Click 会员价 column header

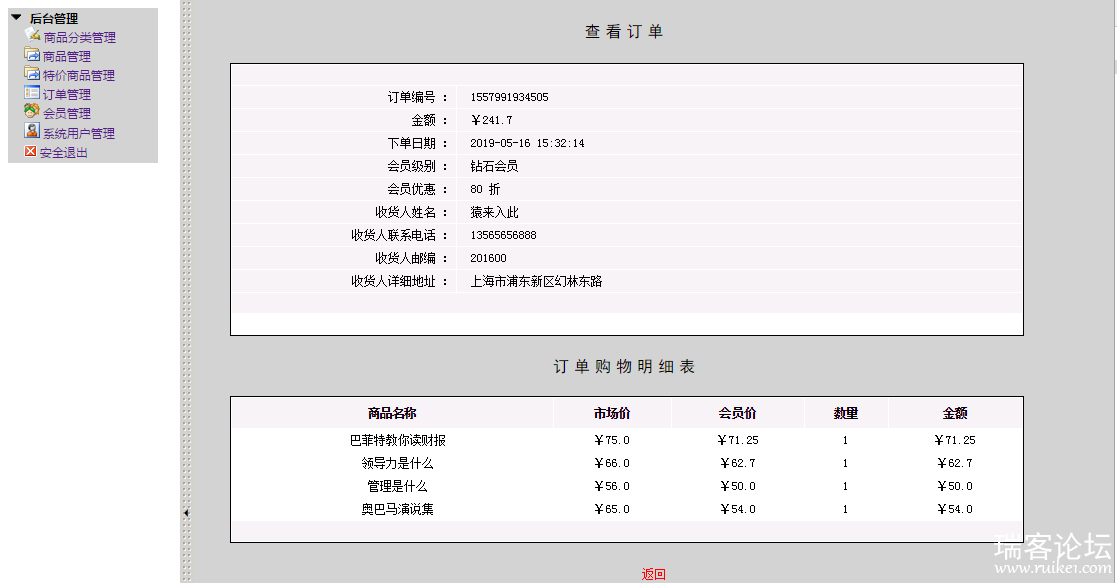click(737, 413)
